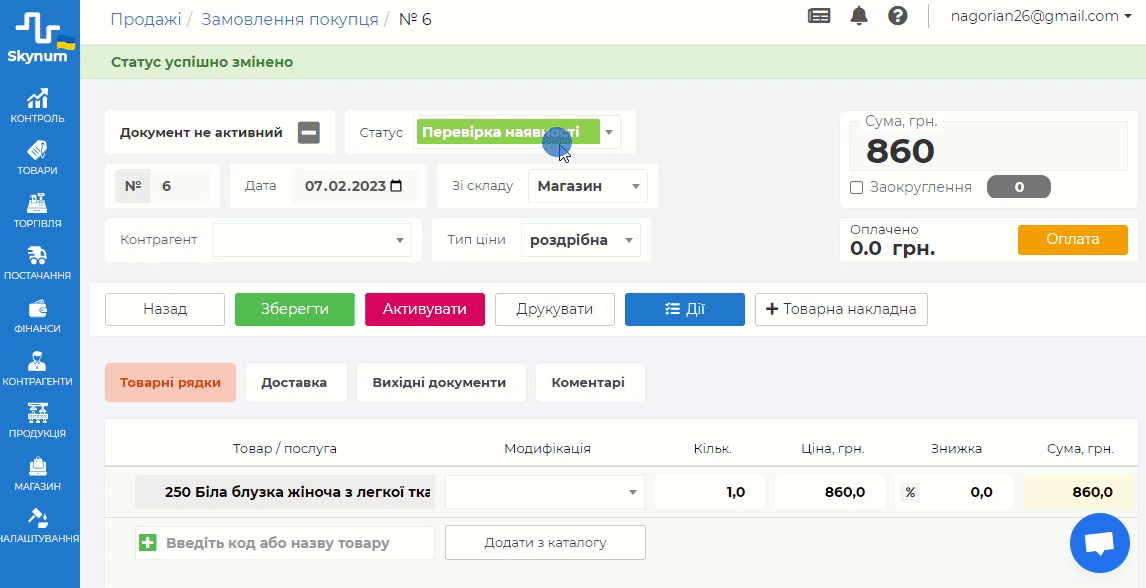Image resolution: width=1146 pixels, height=588 pixels.
Task: Click the Знижка column header
Action: click(x=956, y=448)
